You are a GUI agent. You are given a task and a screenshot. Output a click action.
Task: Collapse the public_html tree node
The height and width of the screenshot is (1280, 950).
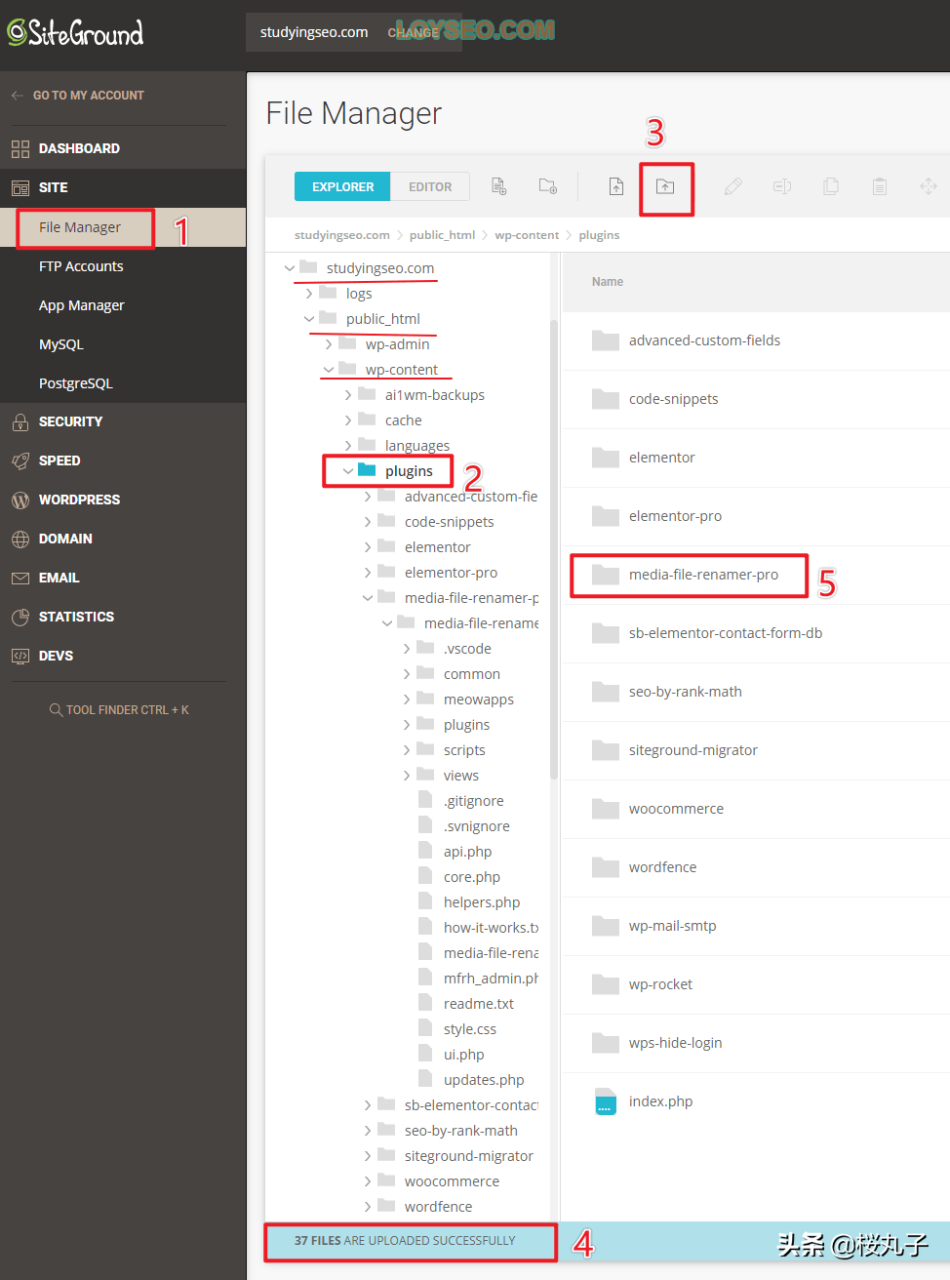pyautogui.click(x=309, y=319)
